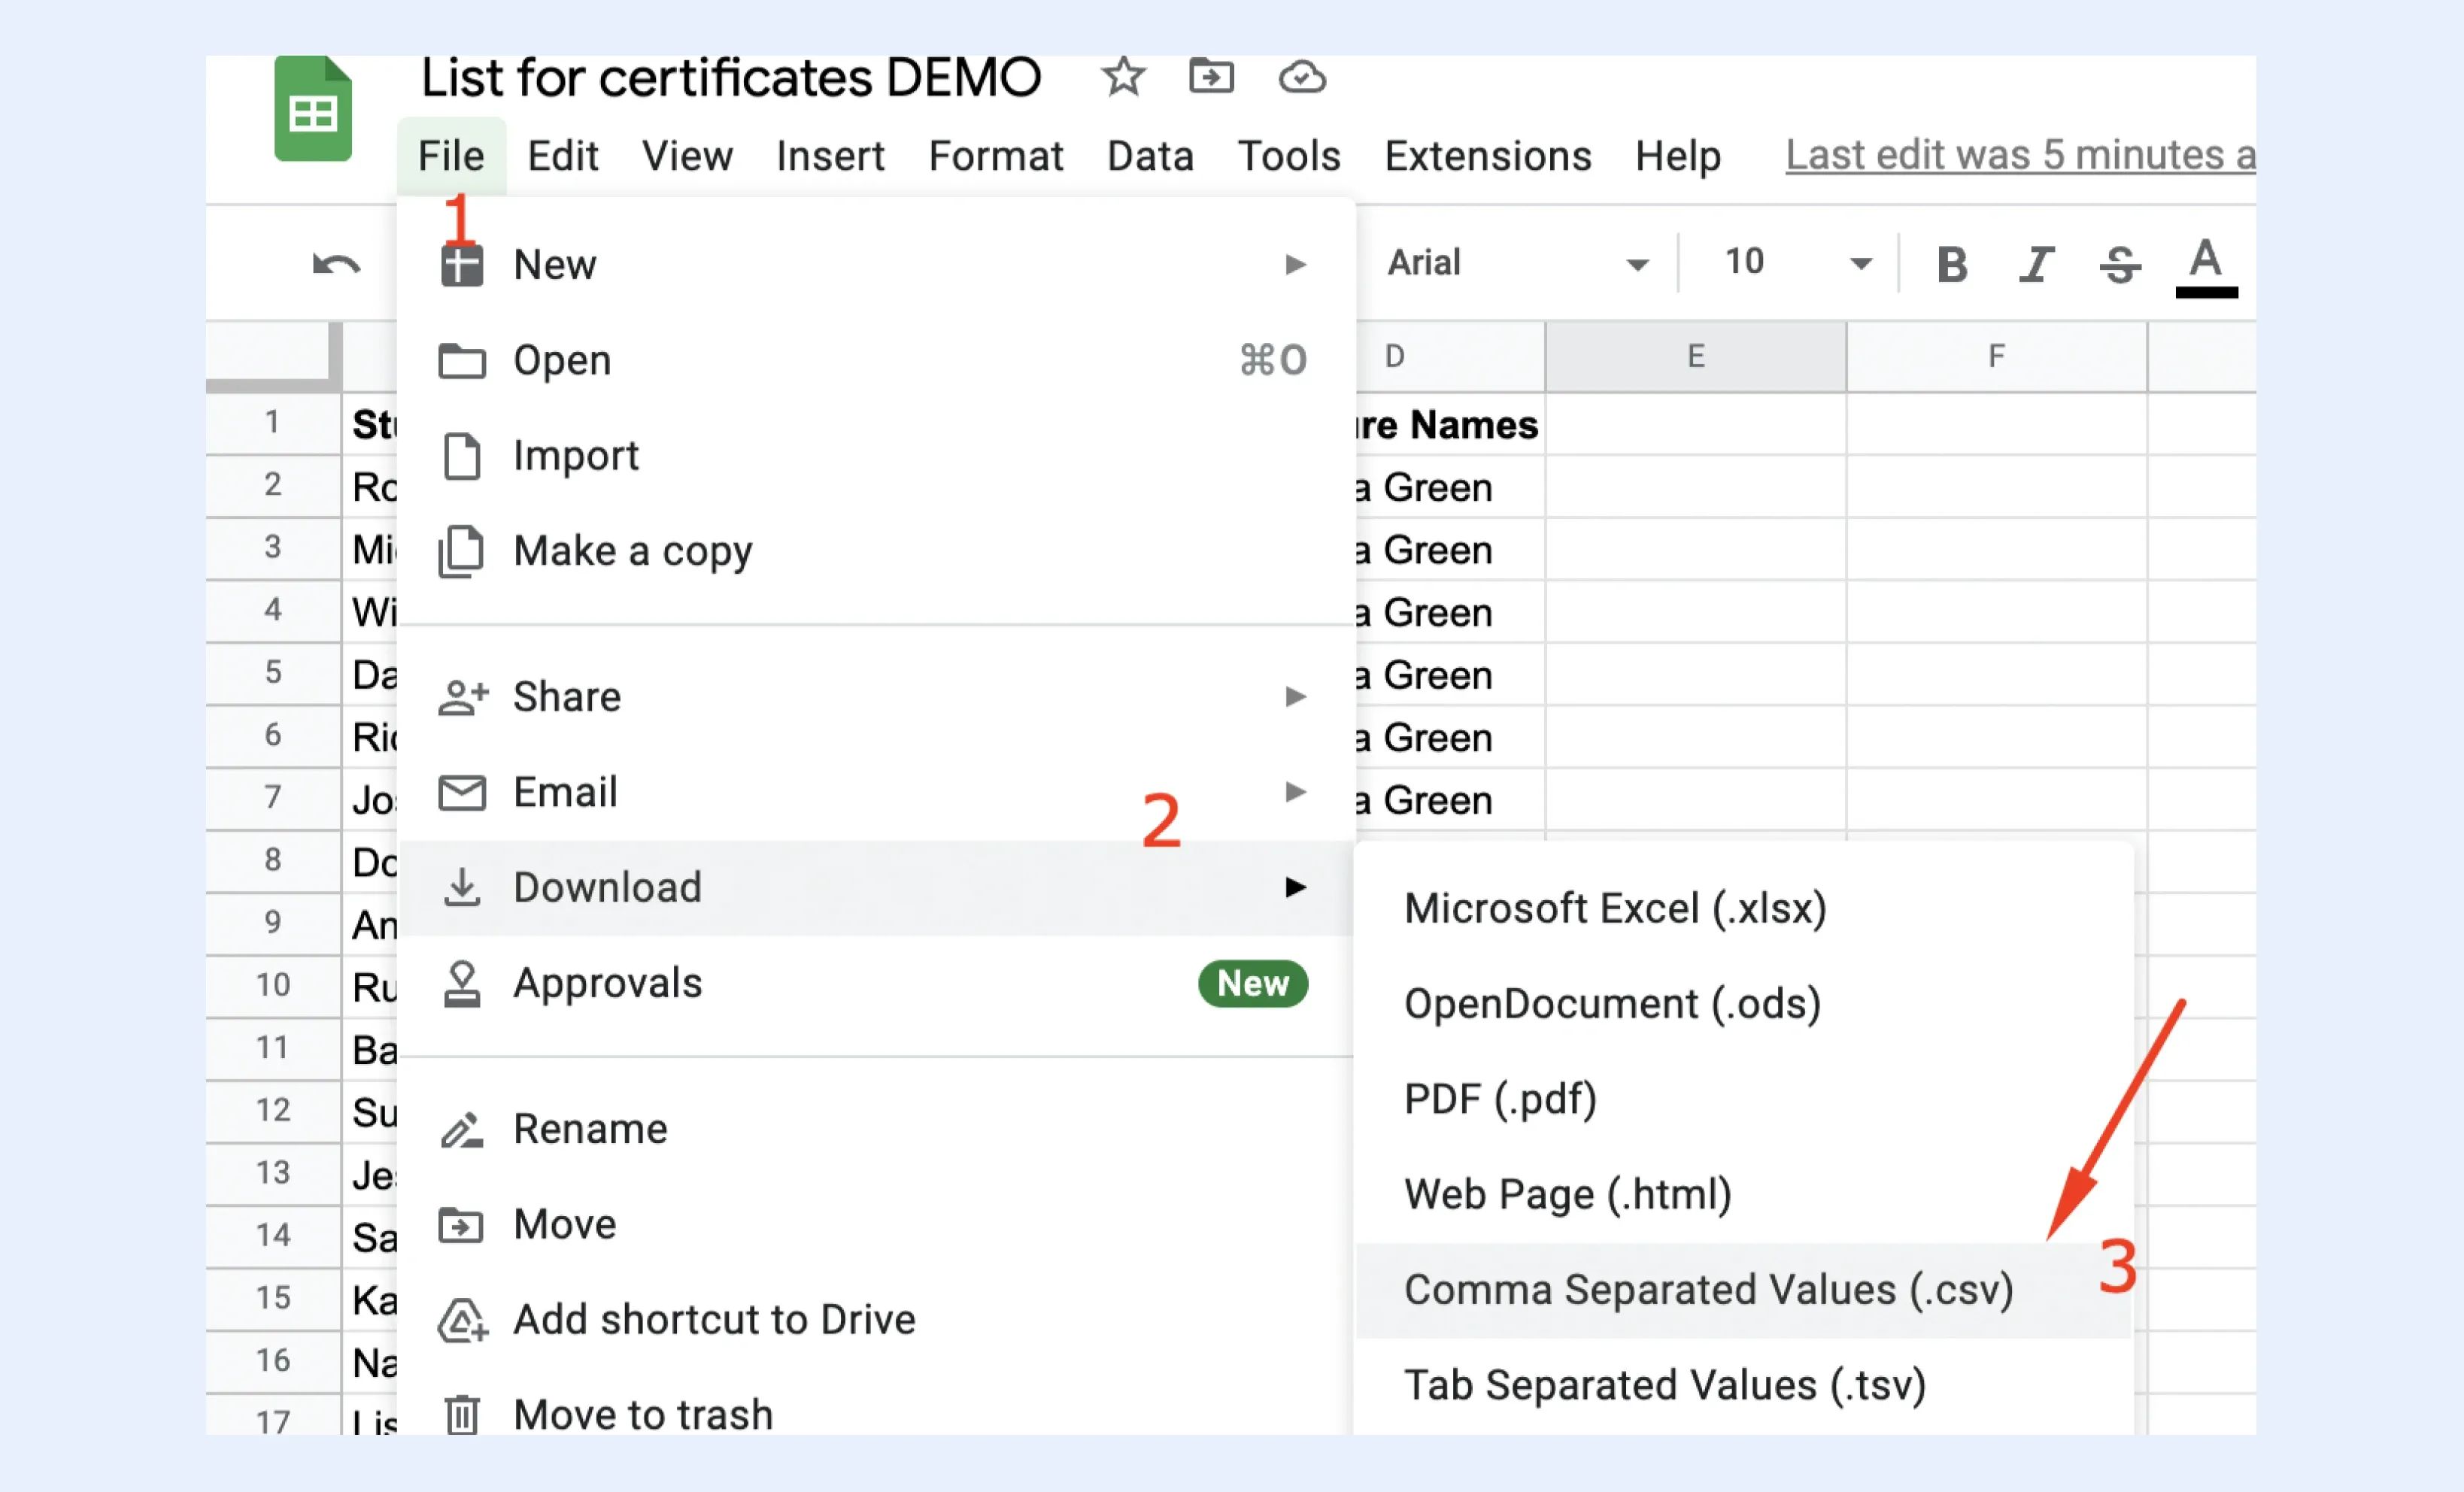Download as Microsoft Excel (.xlsx)
The image size is (2464, 1492).
[x=1744, y=908]
